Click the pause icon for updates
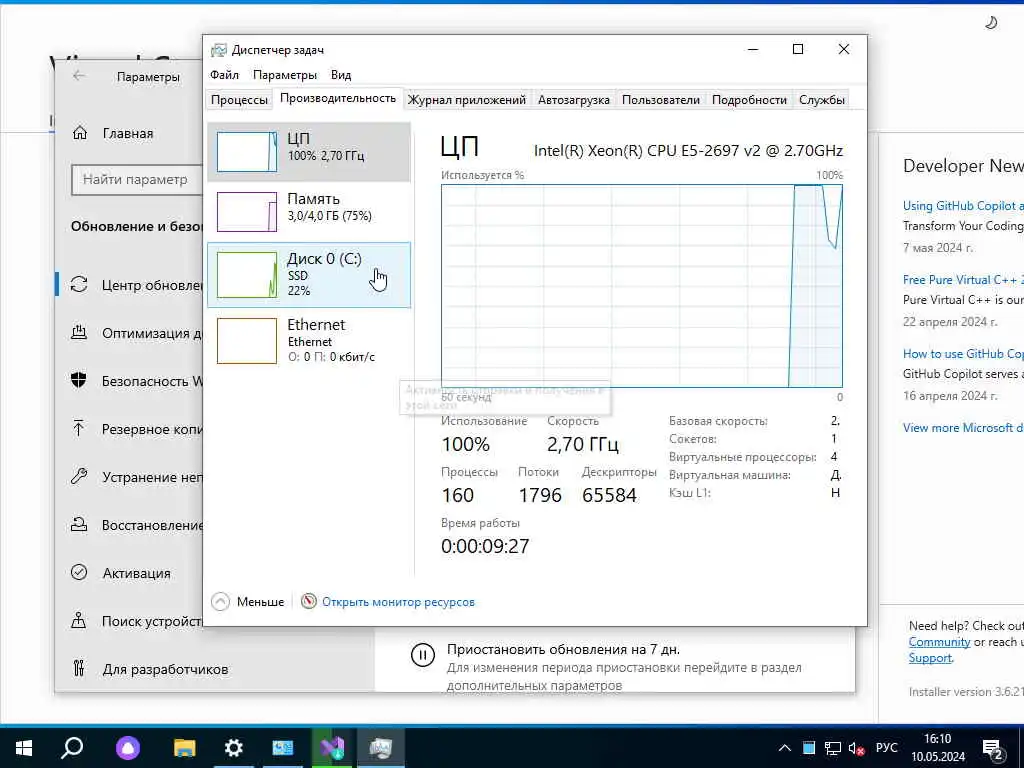 coord(423,655)
